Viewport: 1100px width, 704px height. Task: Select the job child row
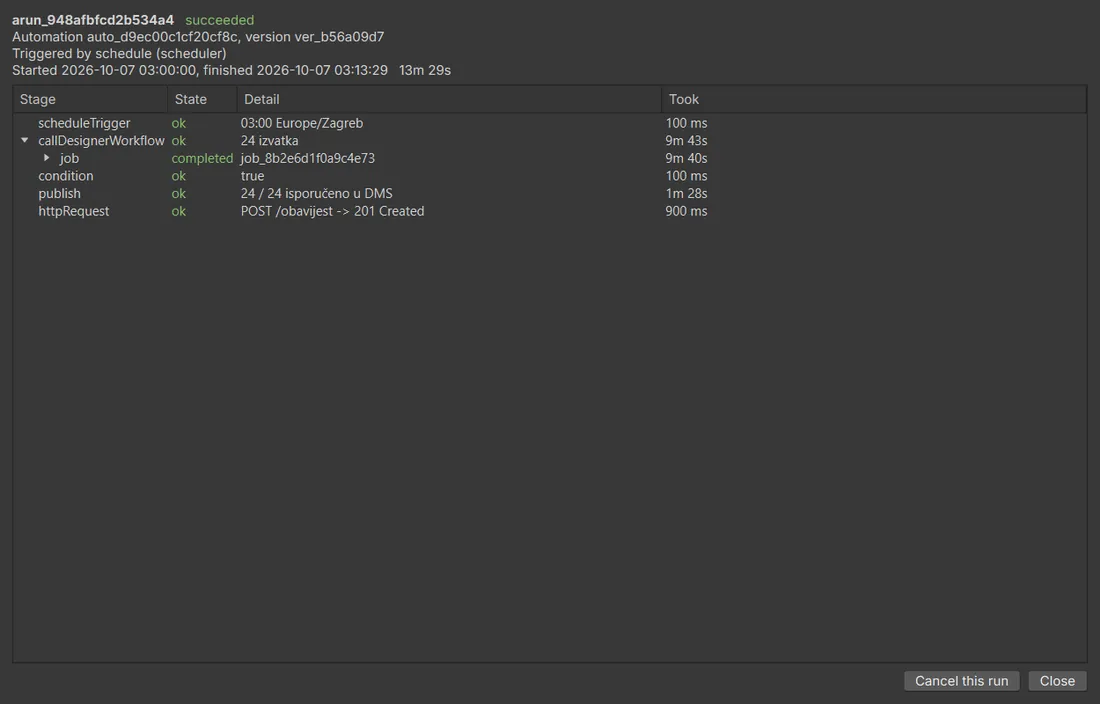pos(550,158)
